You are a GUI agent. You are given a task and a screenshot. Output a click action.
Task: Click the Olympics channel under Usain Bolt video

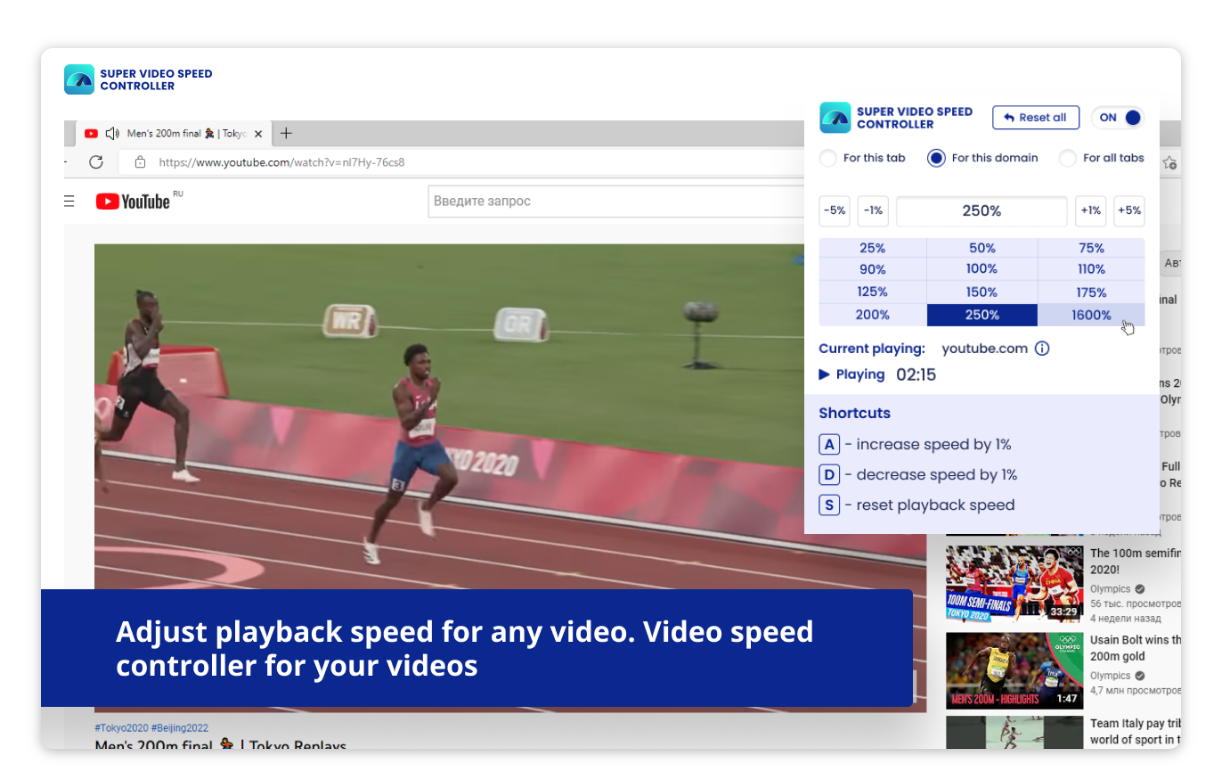point(1110,676)
